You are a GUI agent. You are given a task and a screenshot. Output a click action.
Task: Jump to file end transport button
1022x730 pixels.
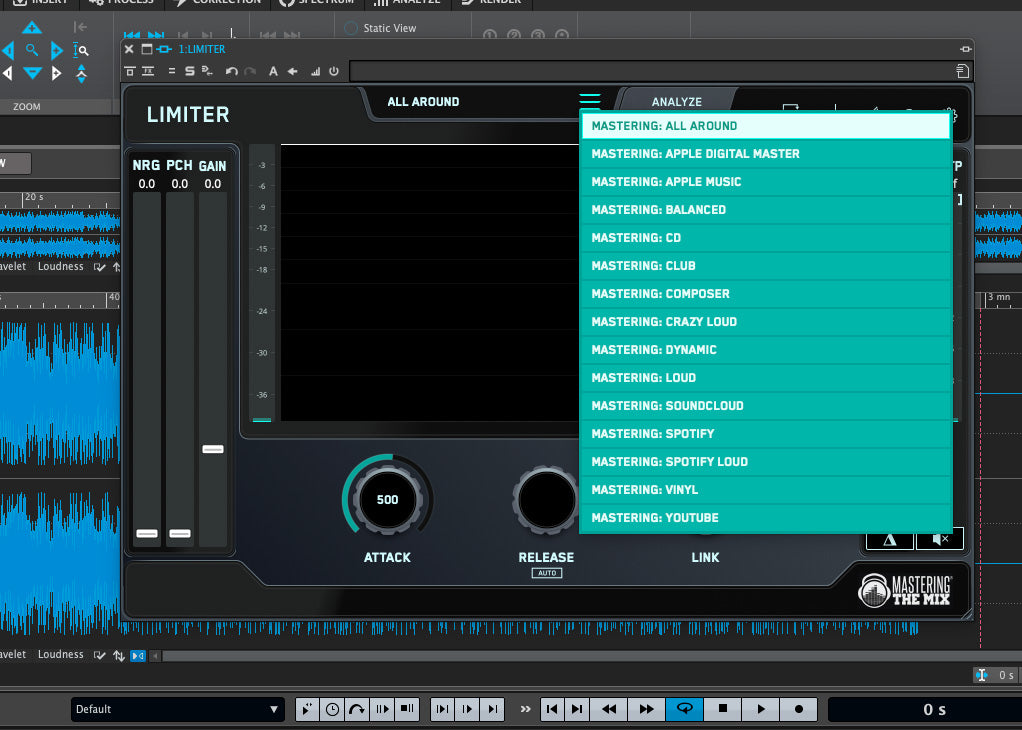[x=577, y=708]
